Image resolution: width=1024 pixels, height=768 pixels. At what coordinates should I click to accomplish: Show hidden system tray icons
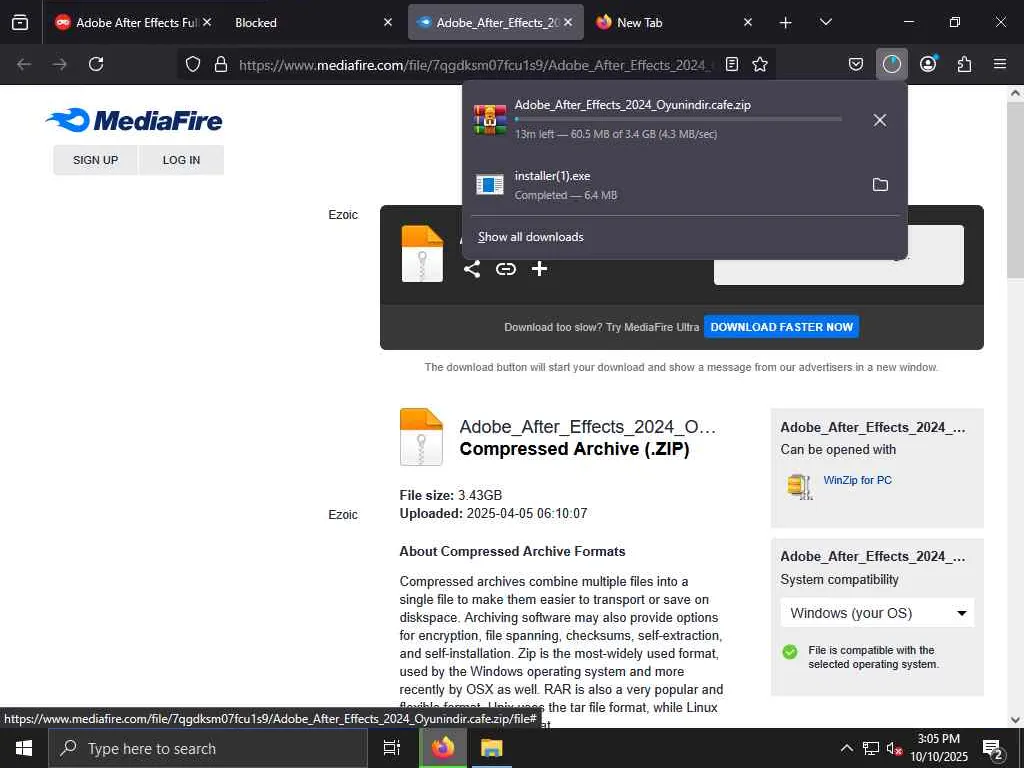[x=846, y=748]
